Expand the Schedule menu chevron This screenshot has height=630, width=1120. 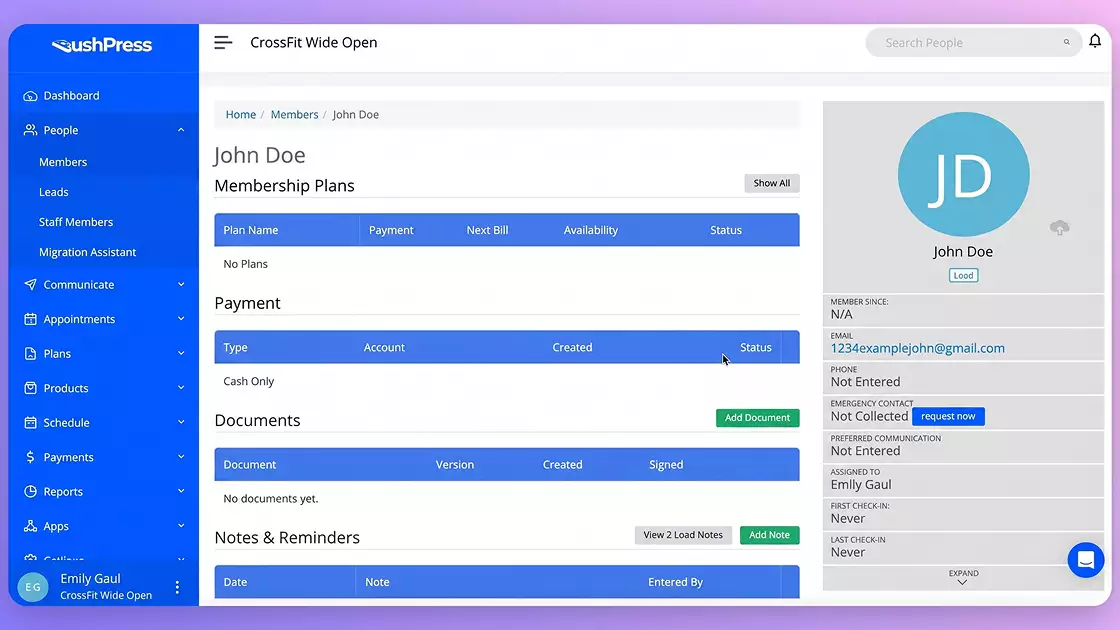[x=181, y=422]
